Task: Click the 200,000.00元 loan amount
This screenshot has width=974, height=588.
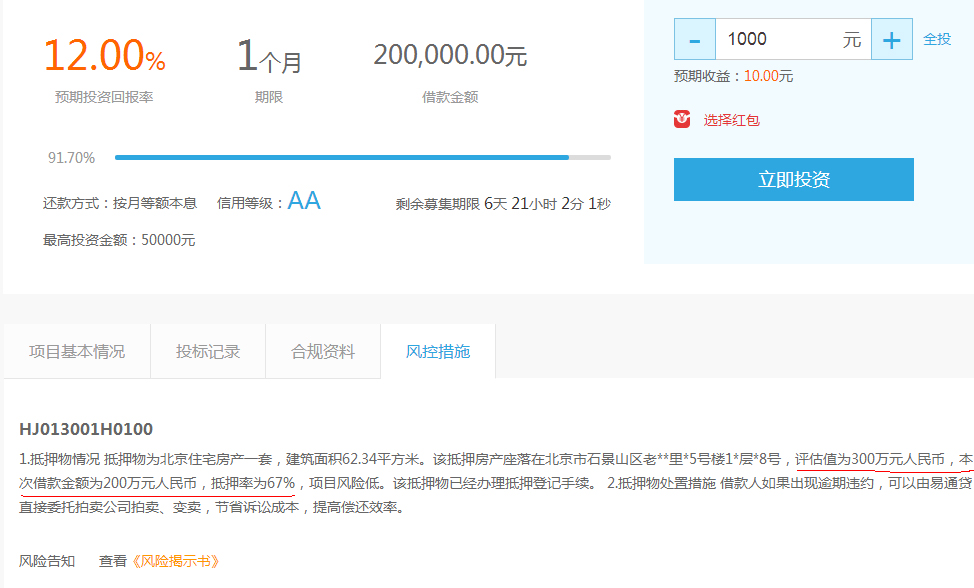Action: click(450, 55)
